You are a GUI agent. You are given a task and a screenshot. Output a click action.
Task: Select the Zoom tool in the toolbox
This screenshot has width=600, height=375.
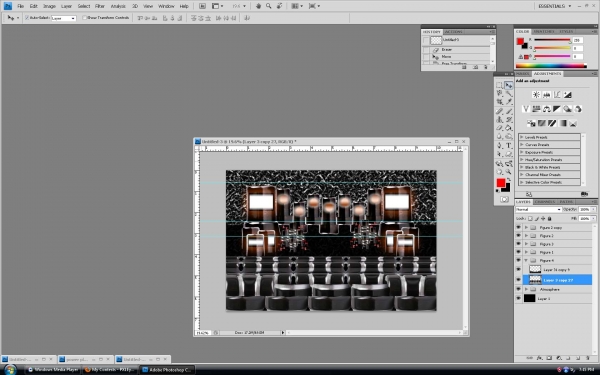click(x=509, y=172)
